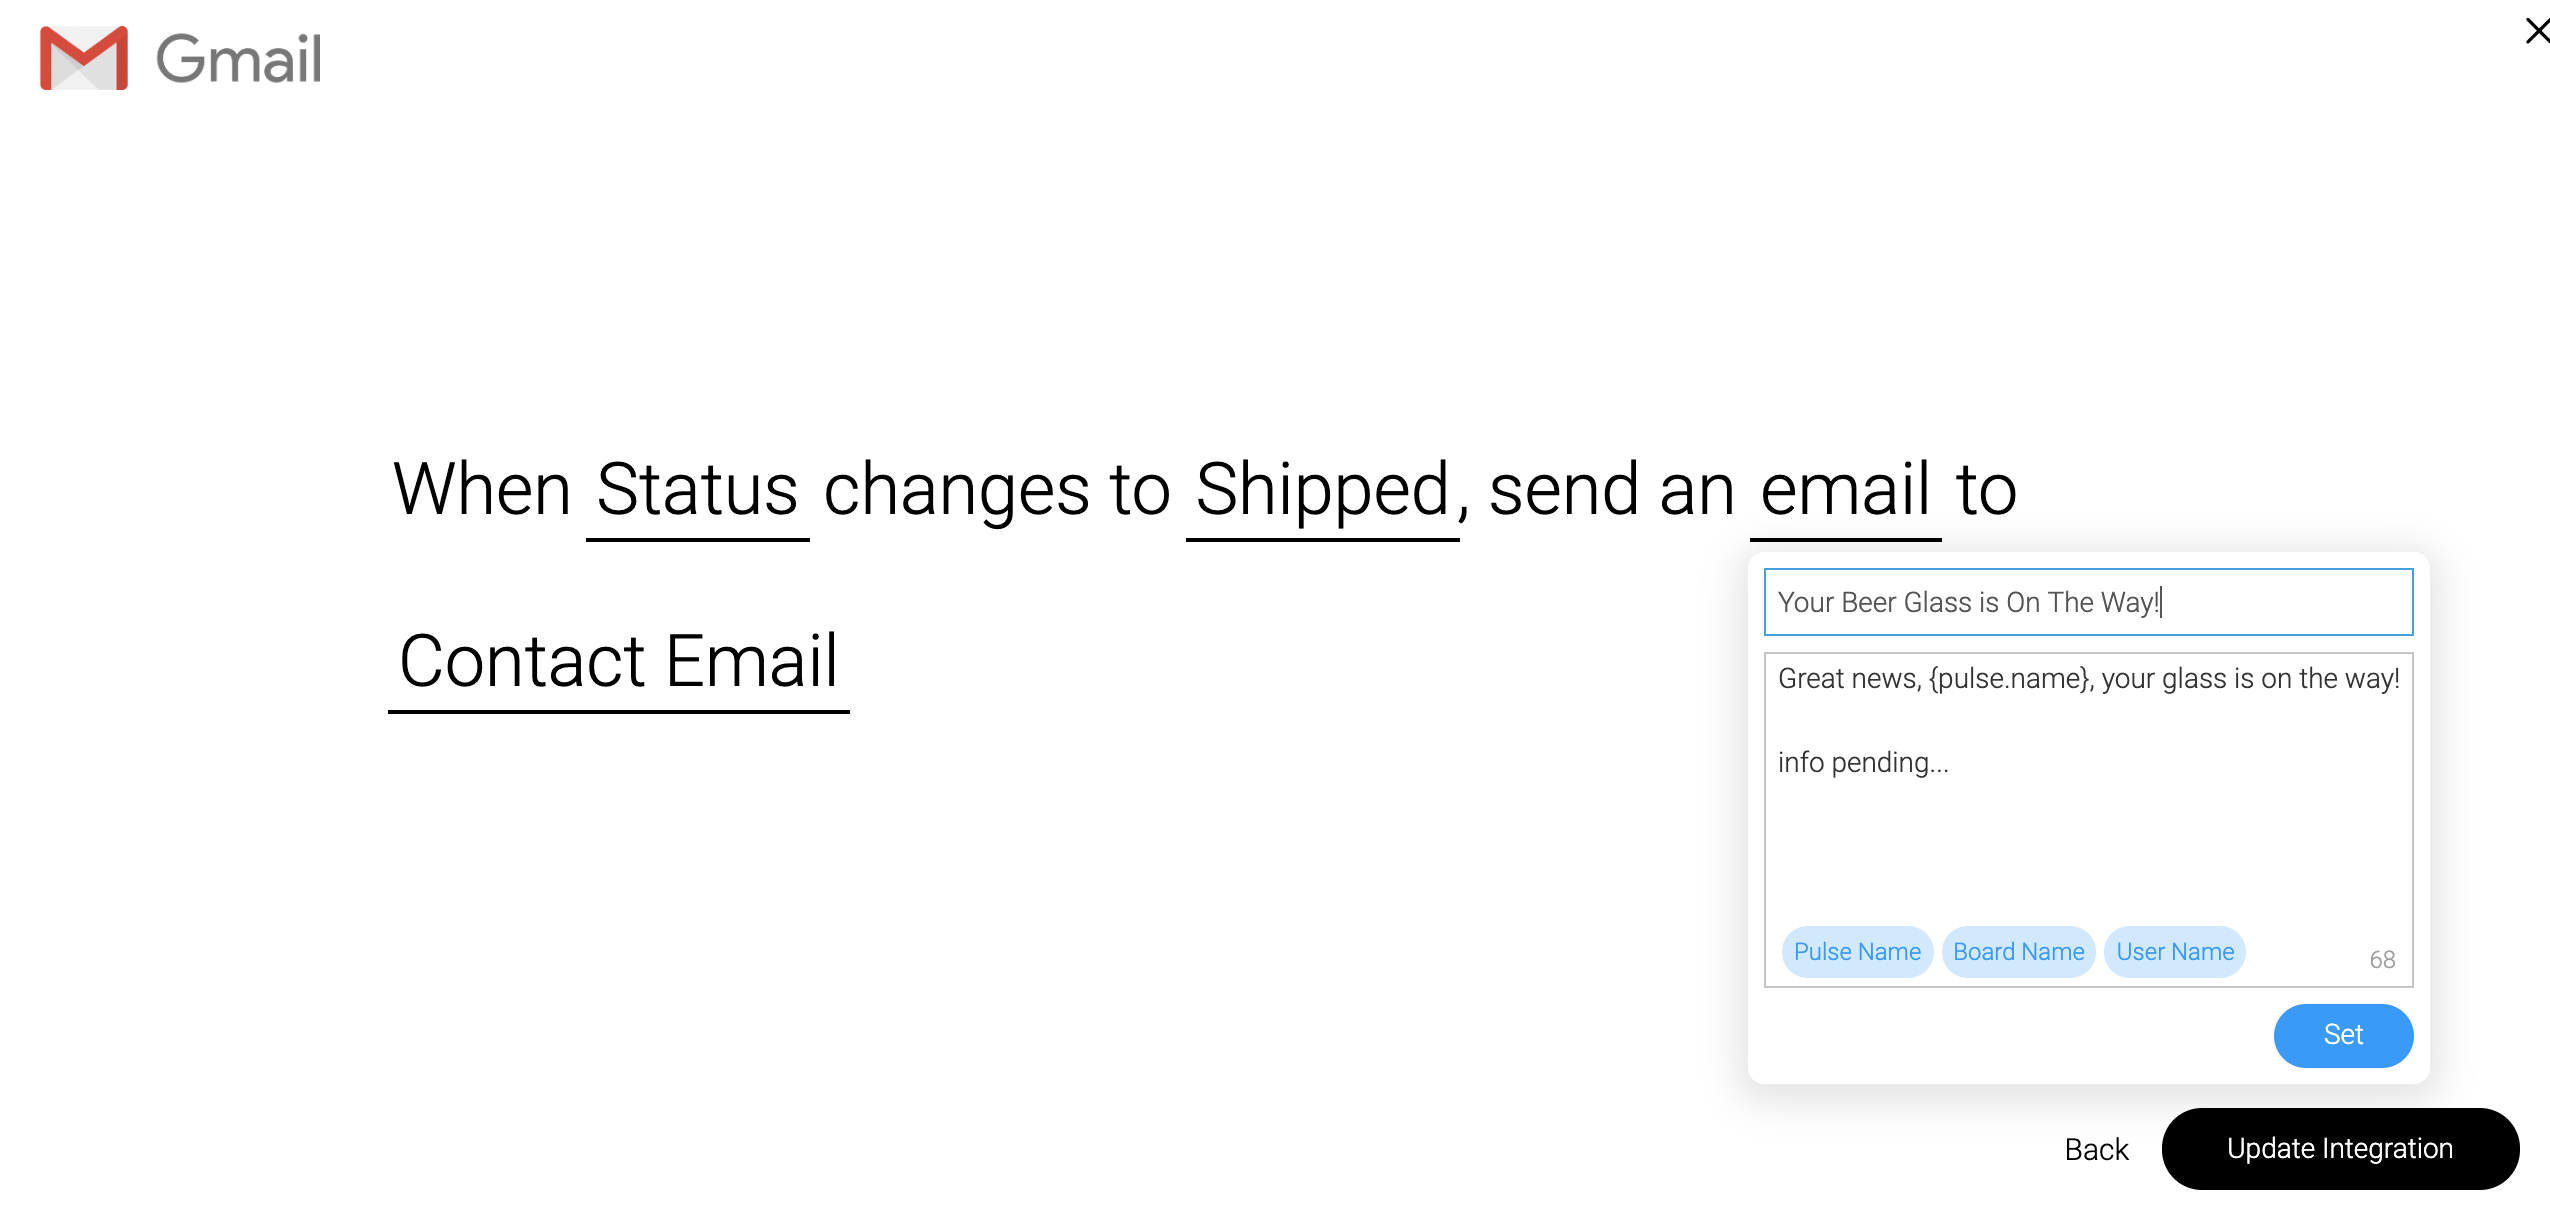
Task: Click the 'send an' sentence text
Action: click(x=1611, y=491)
